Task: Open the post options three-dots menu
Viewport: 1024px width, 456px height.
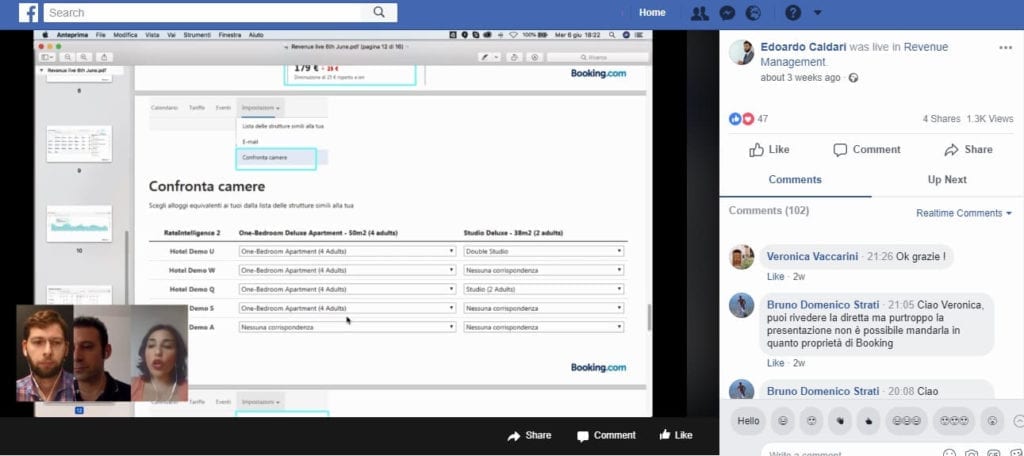Action: click(x=1005, y=48)
